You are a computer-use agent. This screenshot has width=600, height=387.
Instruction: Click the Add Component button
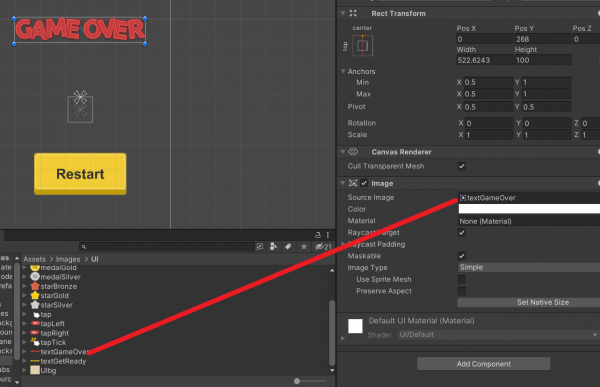point(484,364)
